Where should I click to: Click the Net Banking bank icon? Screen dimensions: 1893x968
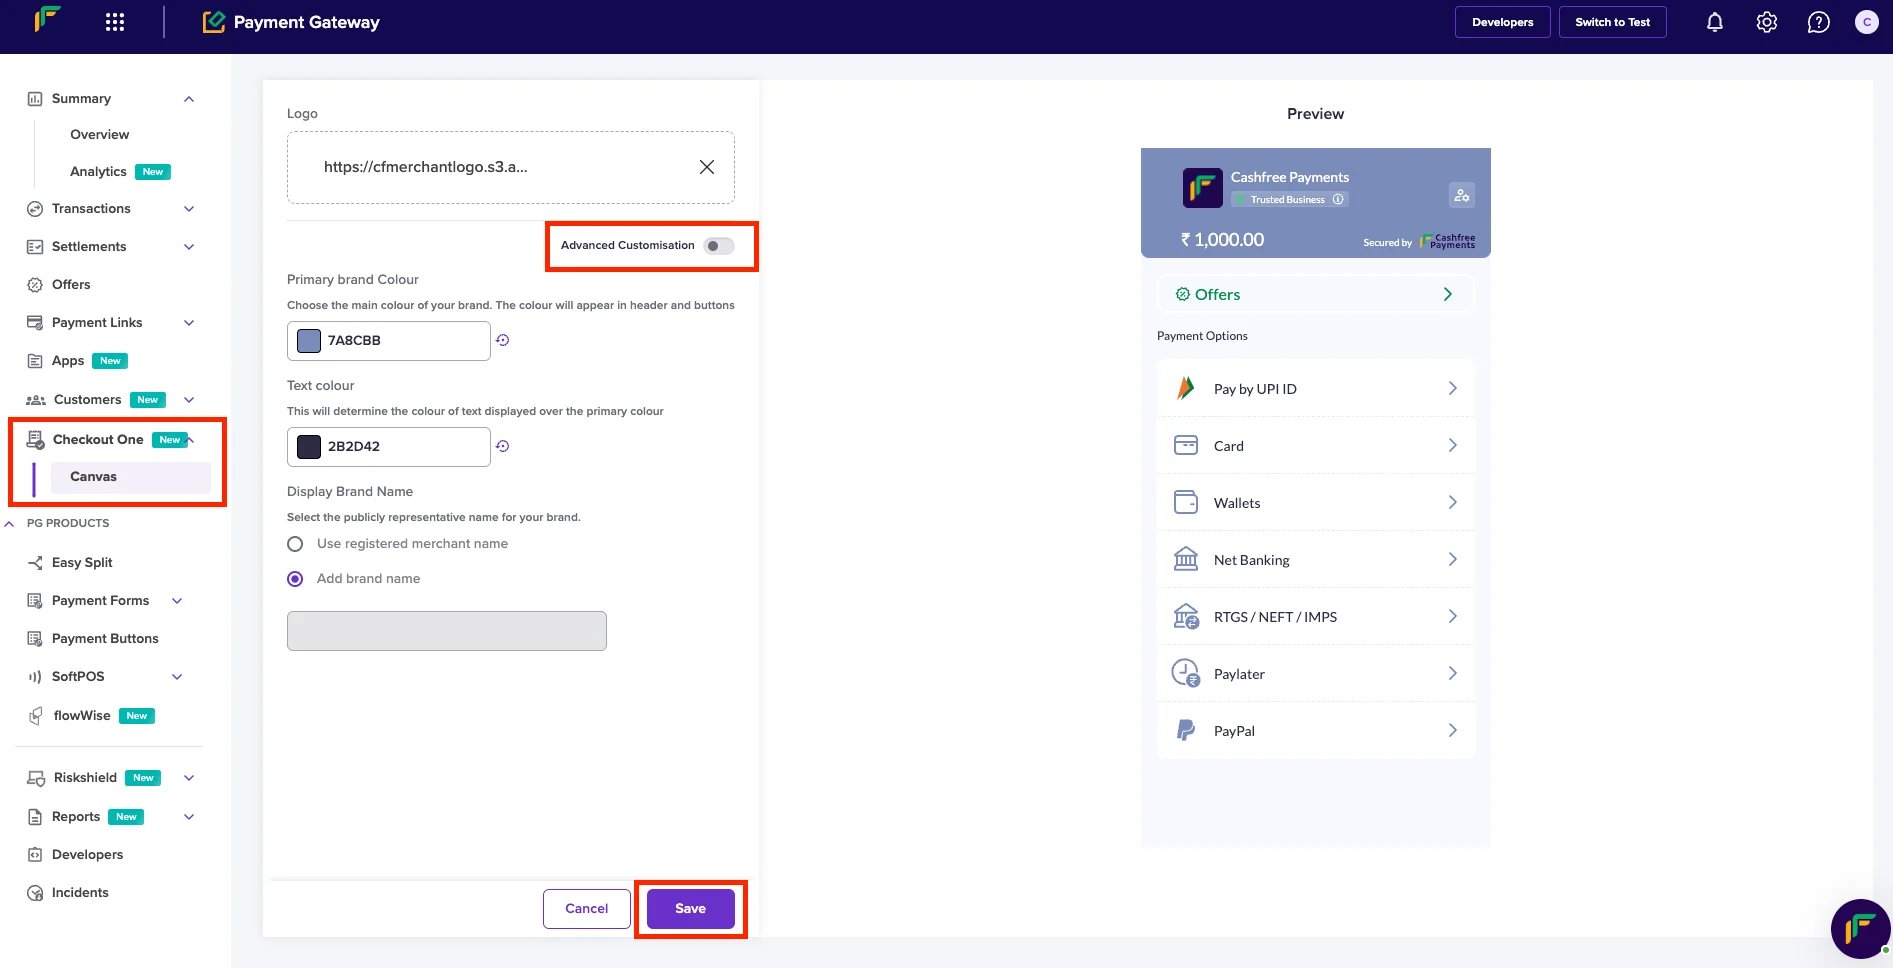pyautogui.click(x=1186, y=559)
